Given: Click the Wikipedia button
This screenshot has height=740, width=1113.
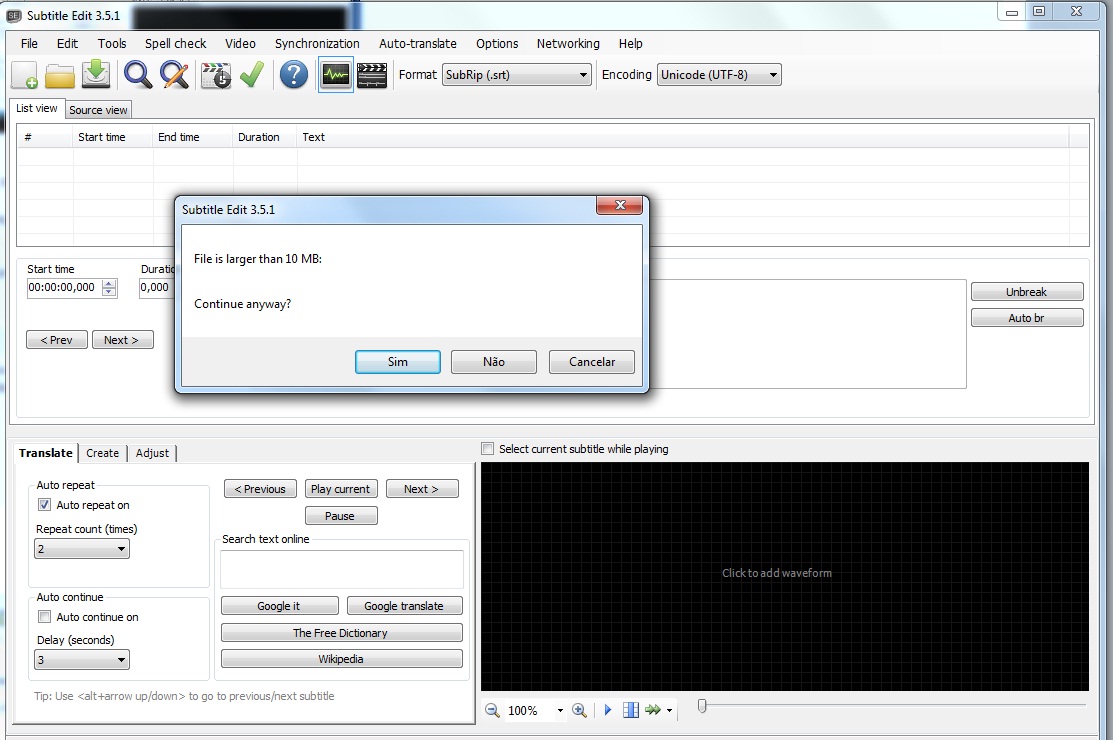Looking at the screenshot, I should [341, 659].
